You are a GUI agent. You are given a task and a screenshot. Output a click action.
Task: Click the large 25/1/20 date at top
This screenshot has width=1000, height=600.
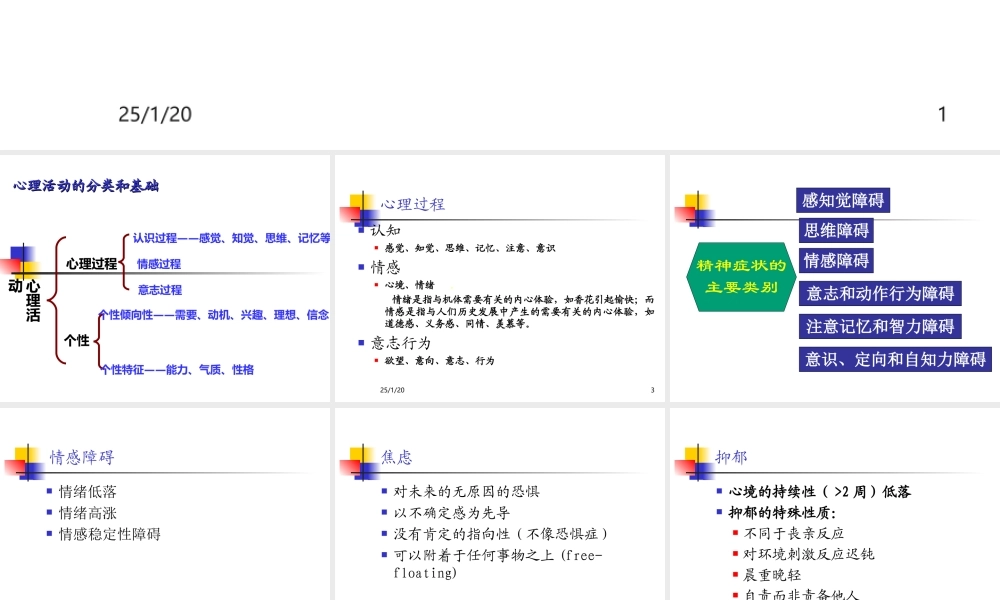[155, 114]
